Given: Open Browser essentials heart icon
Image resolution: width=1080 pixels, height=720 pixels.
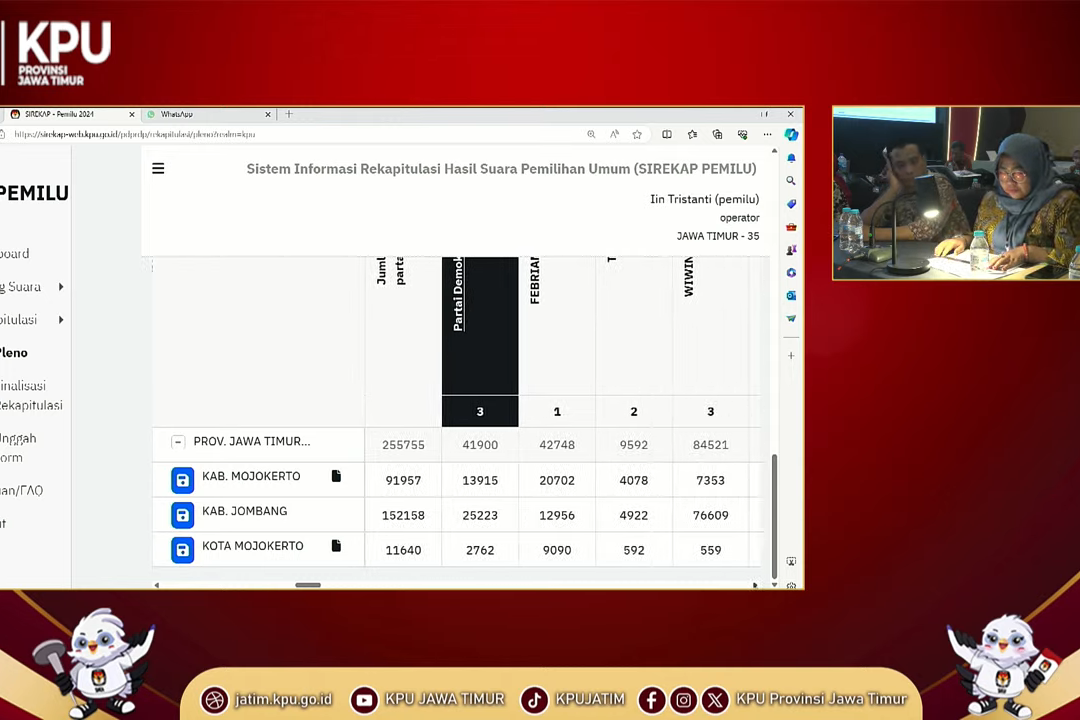Looking at the screenshot, I should tap(742, 134).
